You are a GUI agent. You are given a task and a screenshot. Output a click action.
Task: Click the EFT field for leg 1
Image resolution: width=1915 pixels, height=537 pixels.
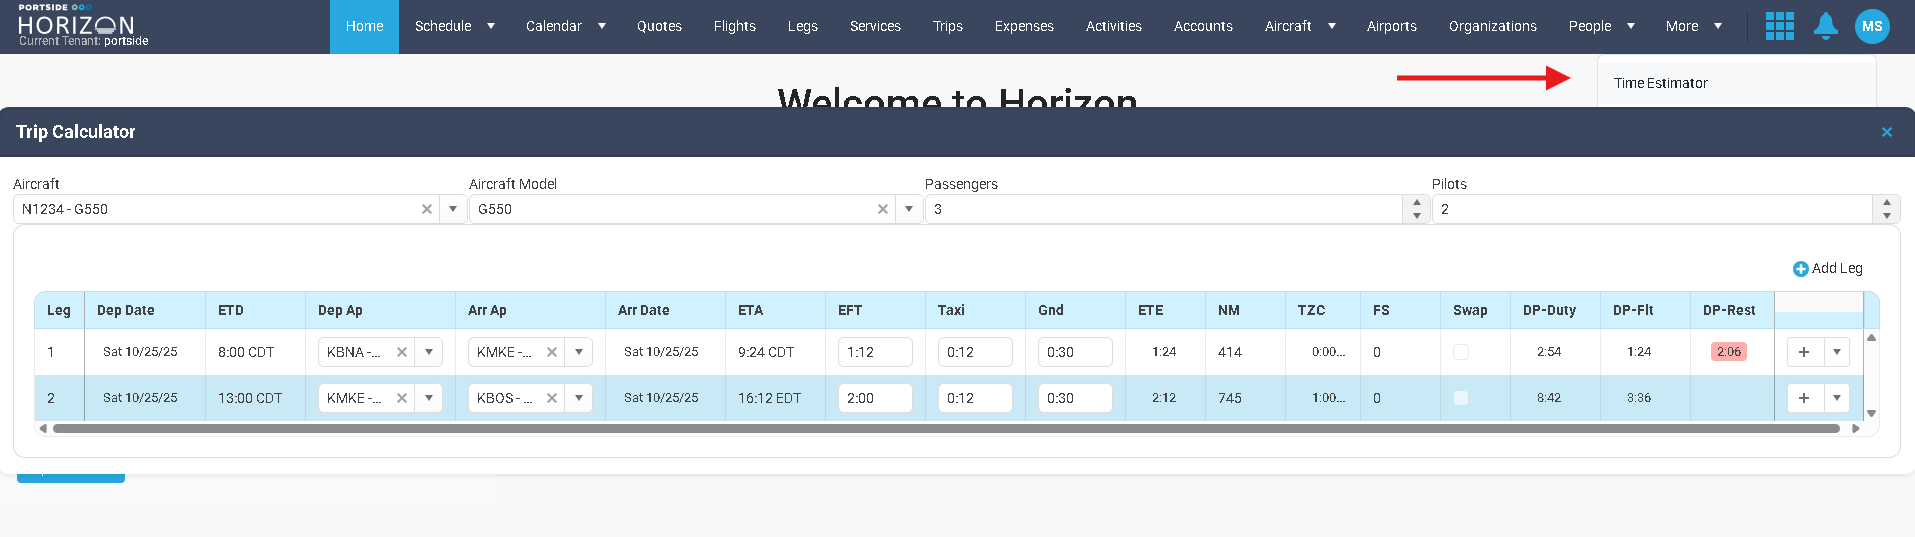(875, 352)
